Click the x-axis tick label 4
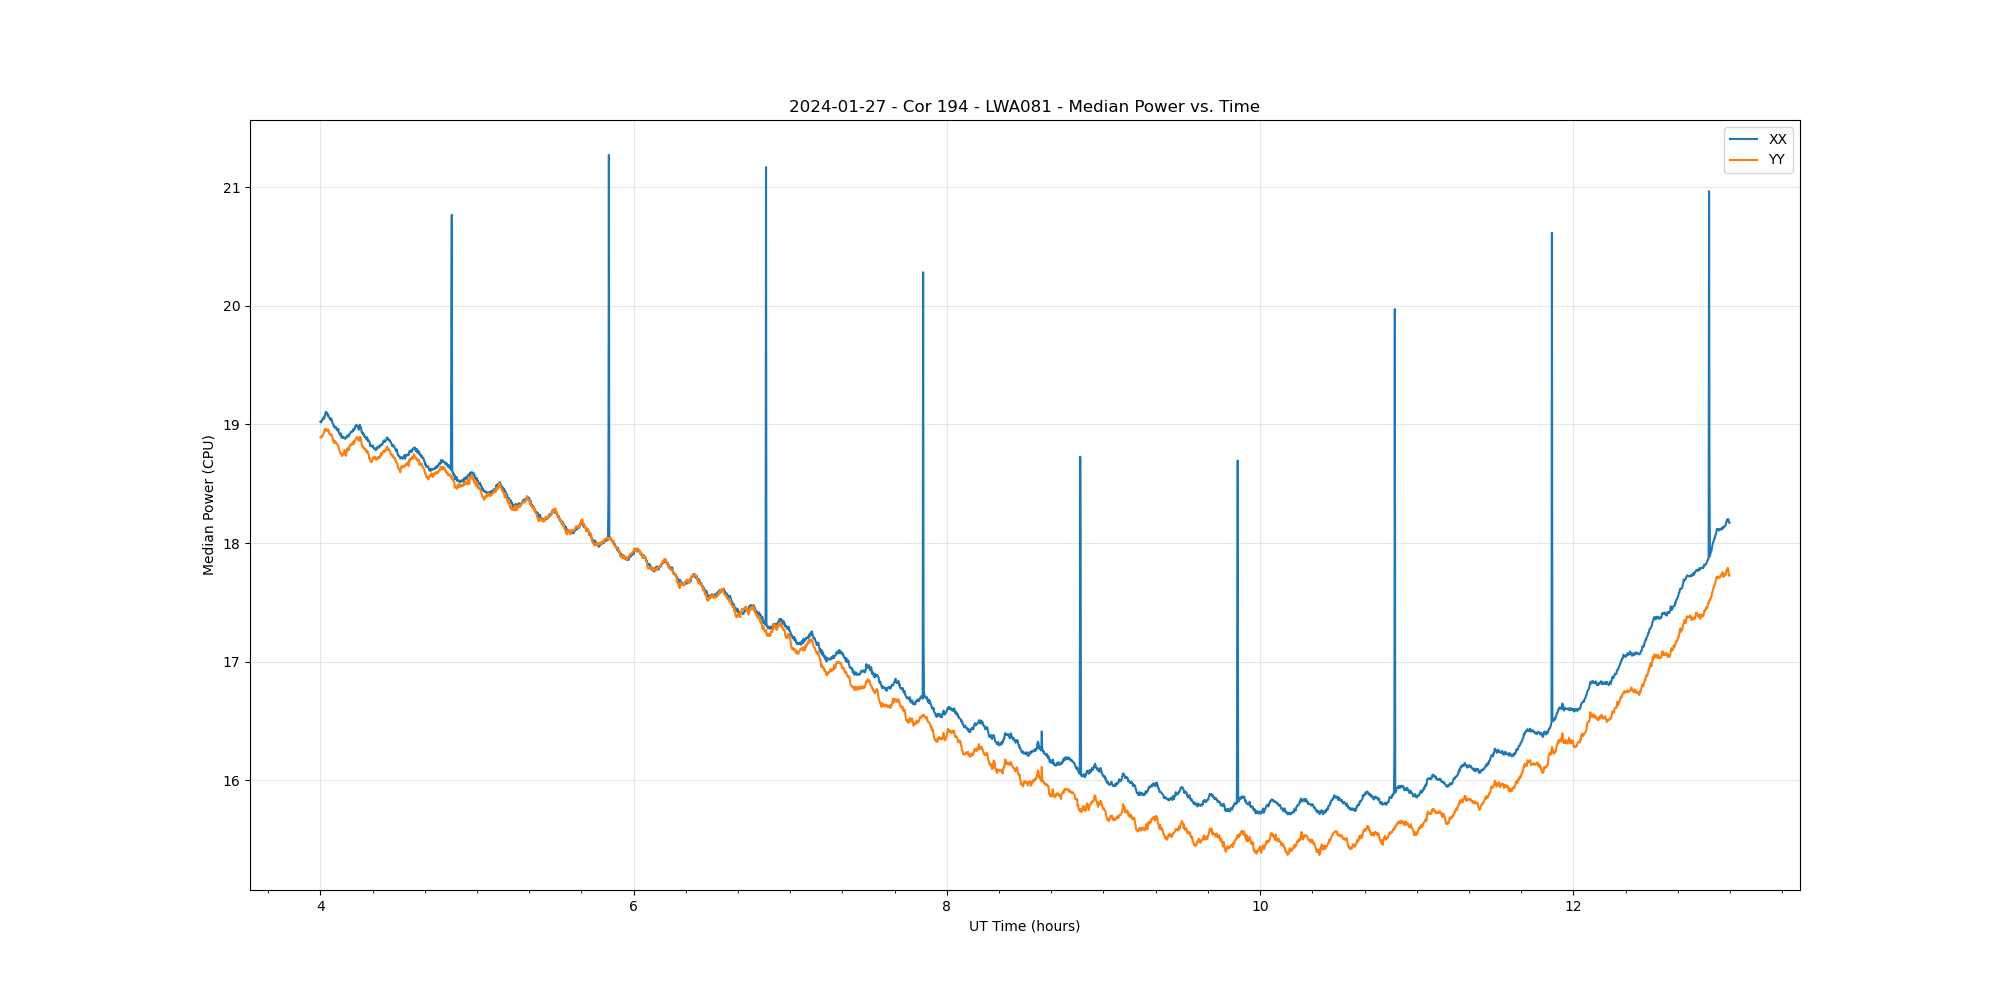2000x1000 pixels. [321, 907]
